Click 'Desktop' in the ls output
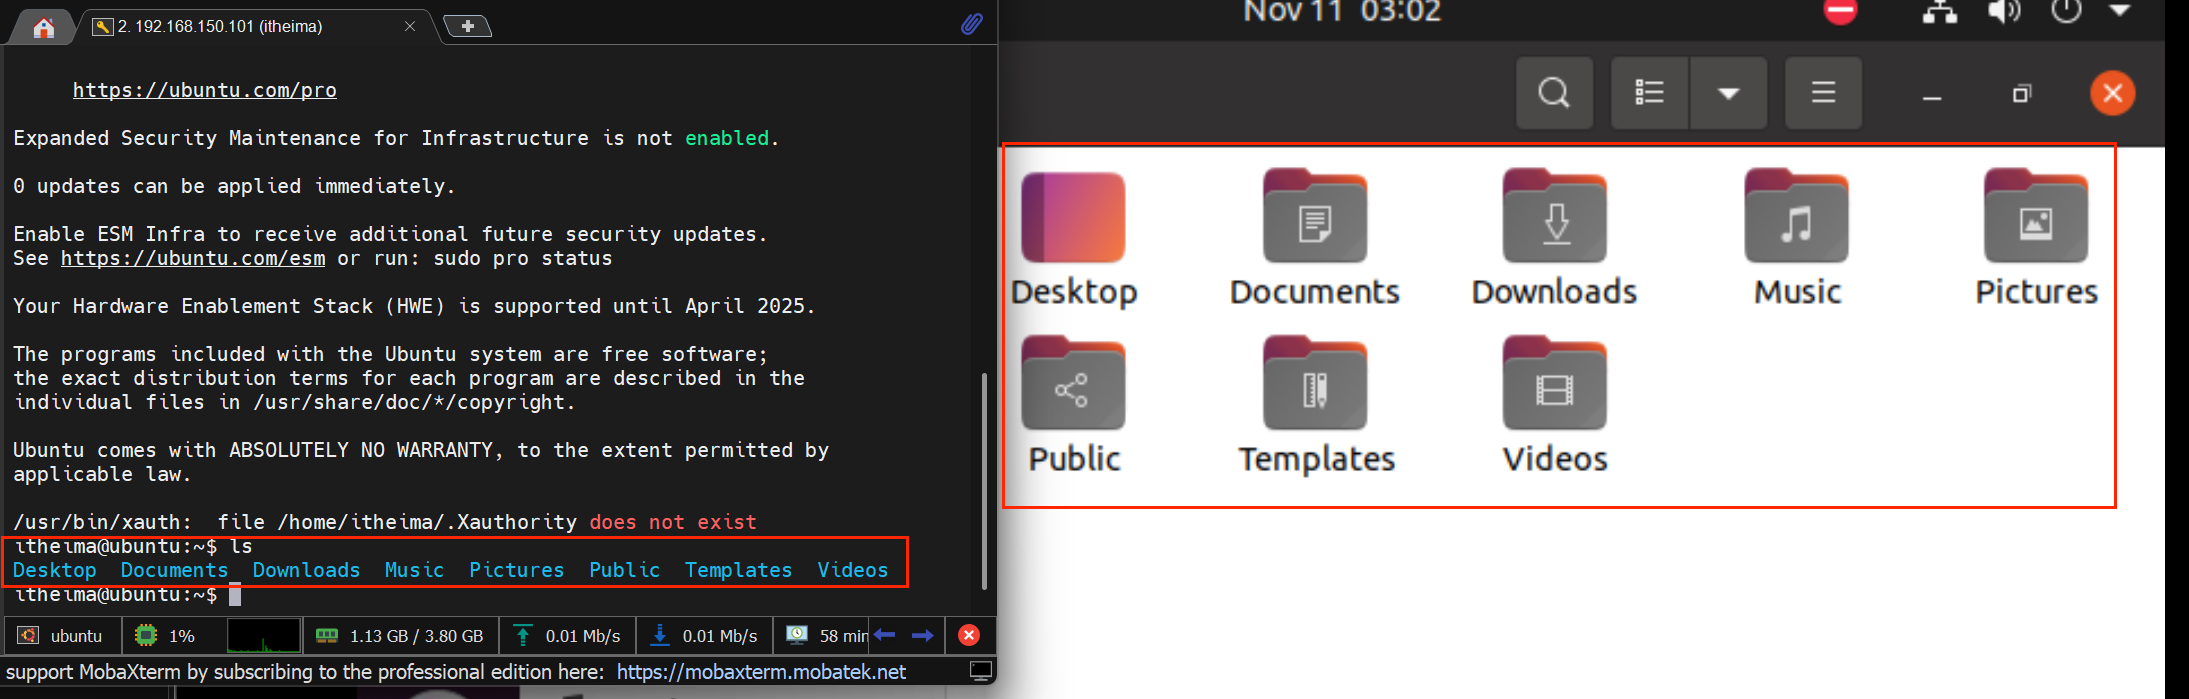2189x699 pixels. (x=55, y=570)
